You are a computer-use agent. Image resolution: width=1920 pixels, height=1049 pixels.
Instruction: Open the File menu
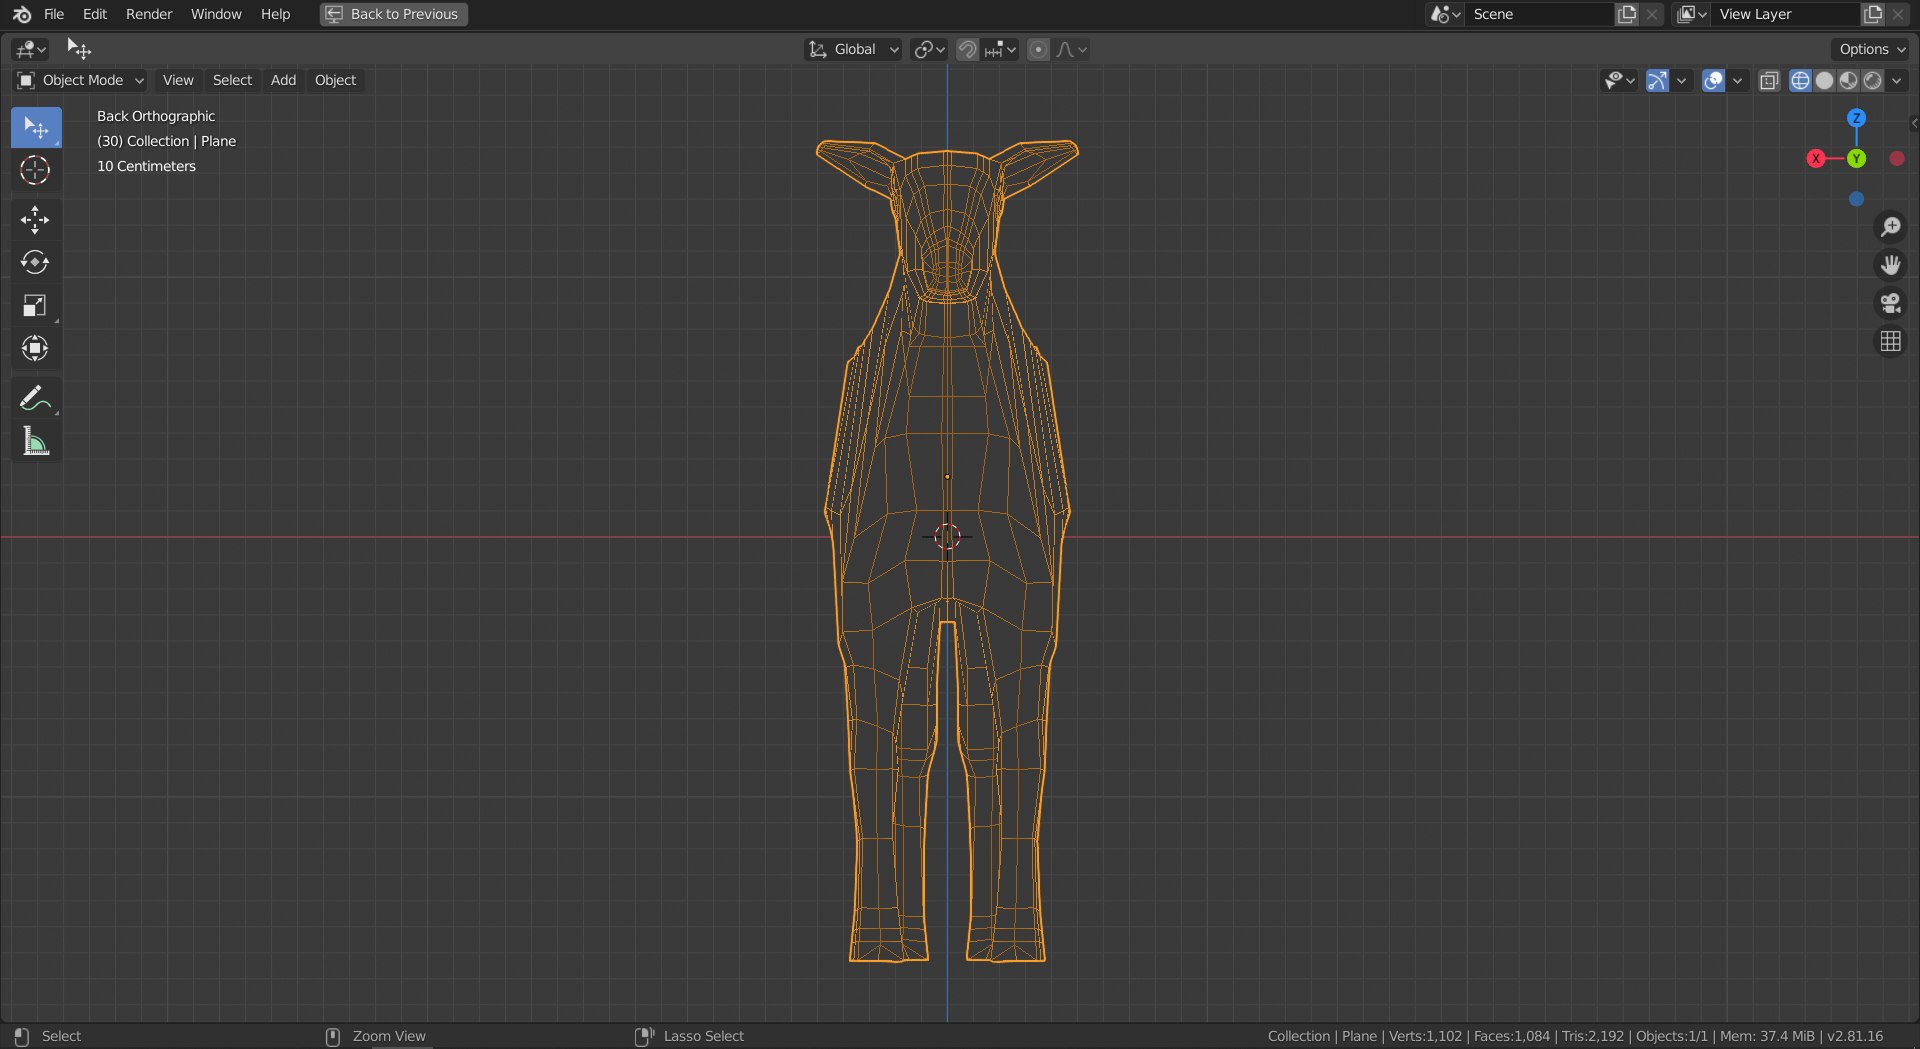[54, 14]
